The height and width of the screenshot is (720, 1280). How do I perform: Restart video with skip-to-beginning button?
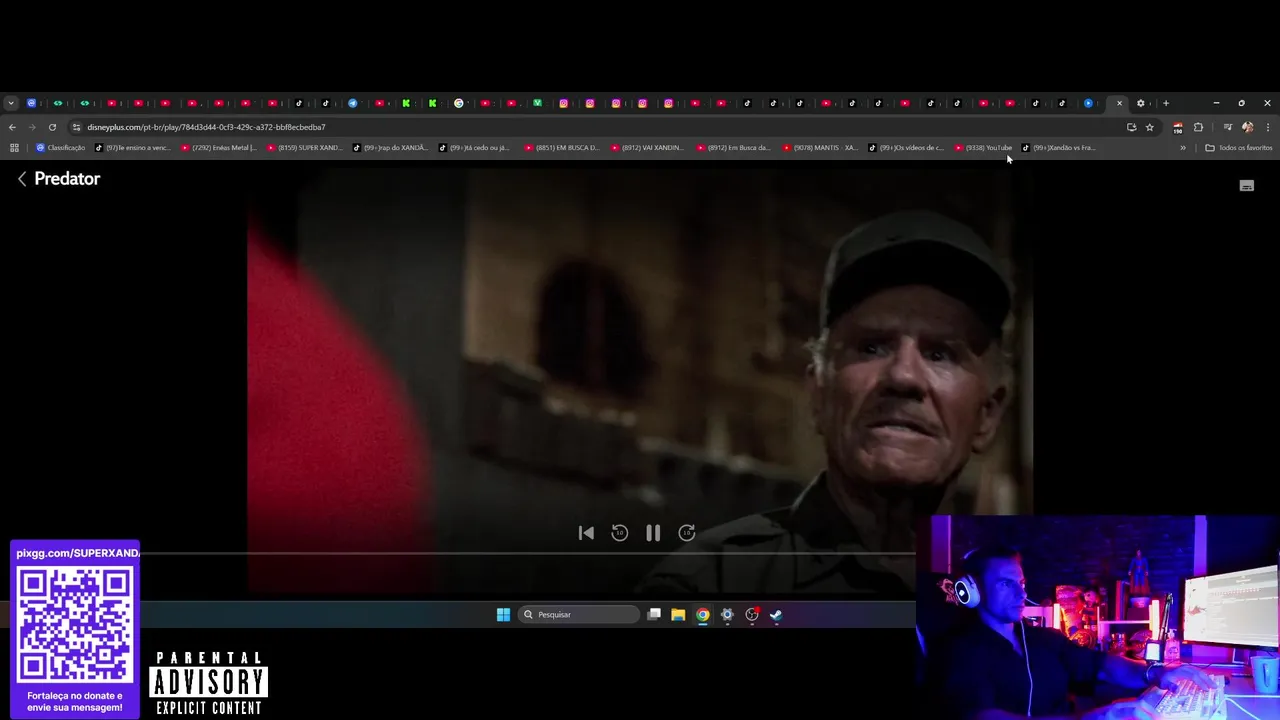(x=586, y=533)
